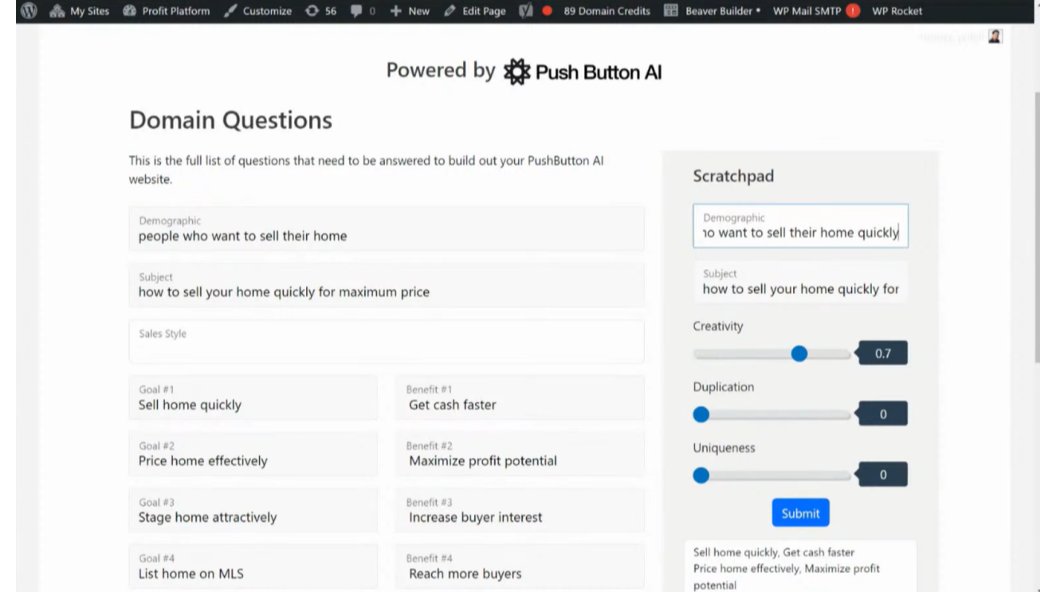
Task: Edit Goal #3 'Stage home attractively' field
Action: pos(253,510)
